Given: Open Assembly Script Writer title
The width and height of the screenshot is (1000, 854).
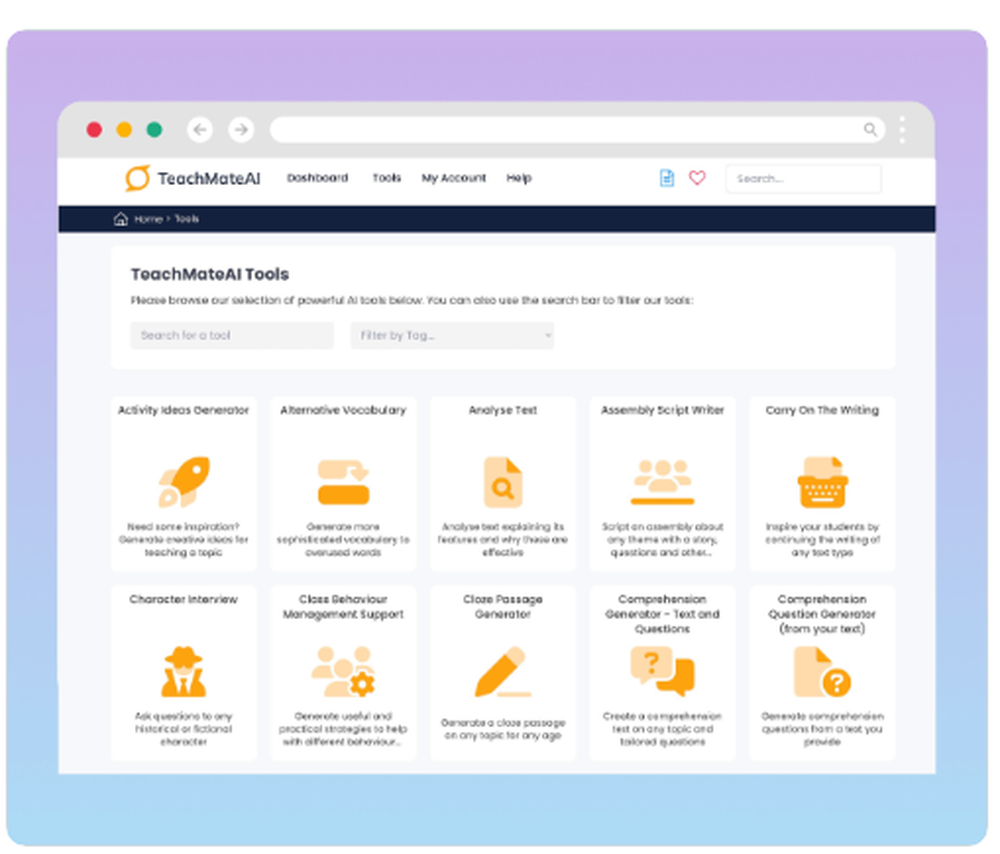Looking at the screenshot, I should pos(663,410).
